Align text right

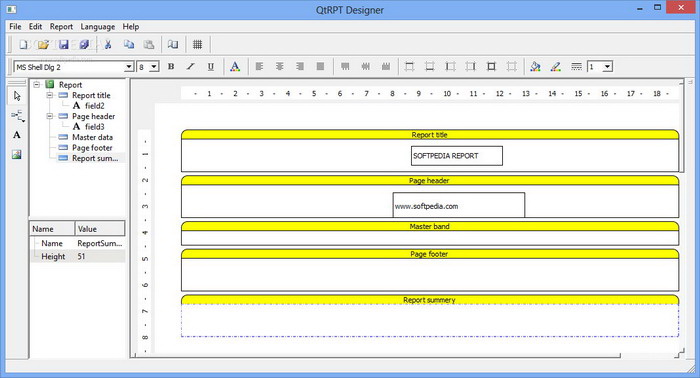pos(300,66)
